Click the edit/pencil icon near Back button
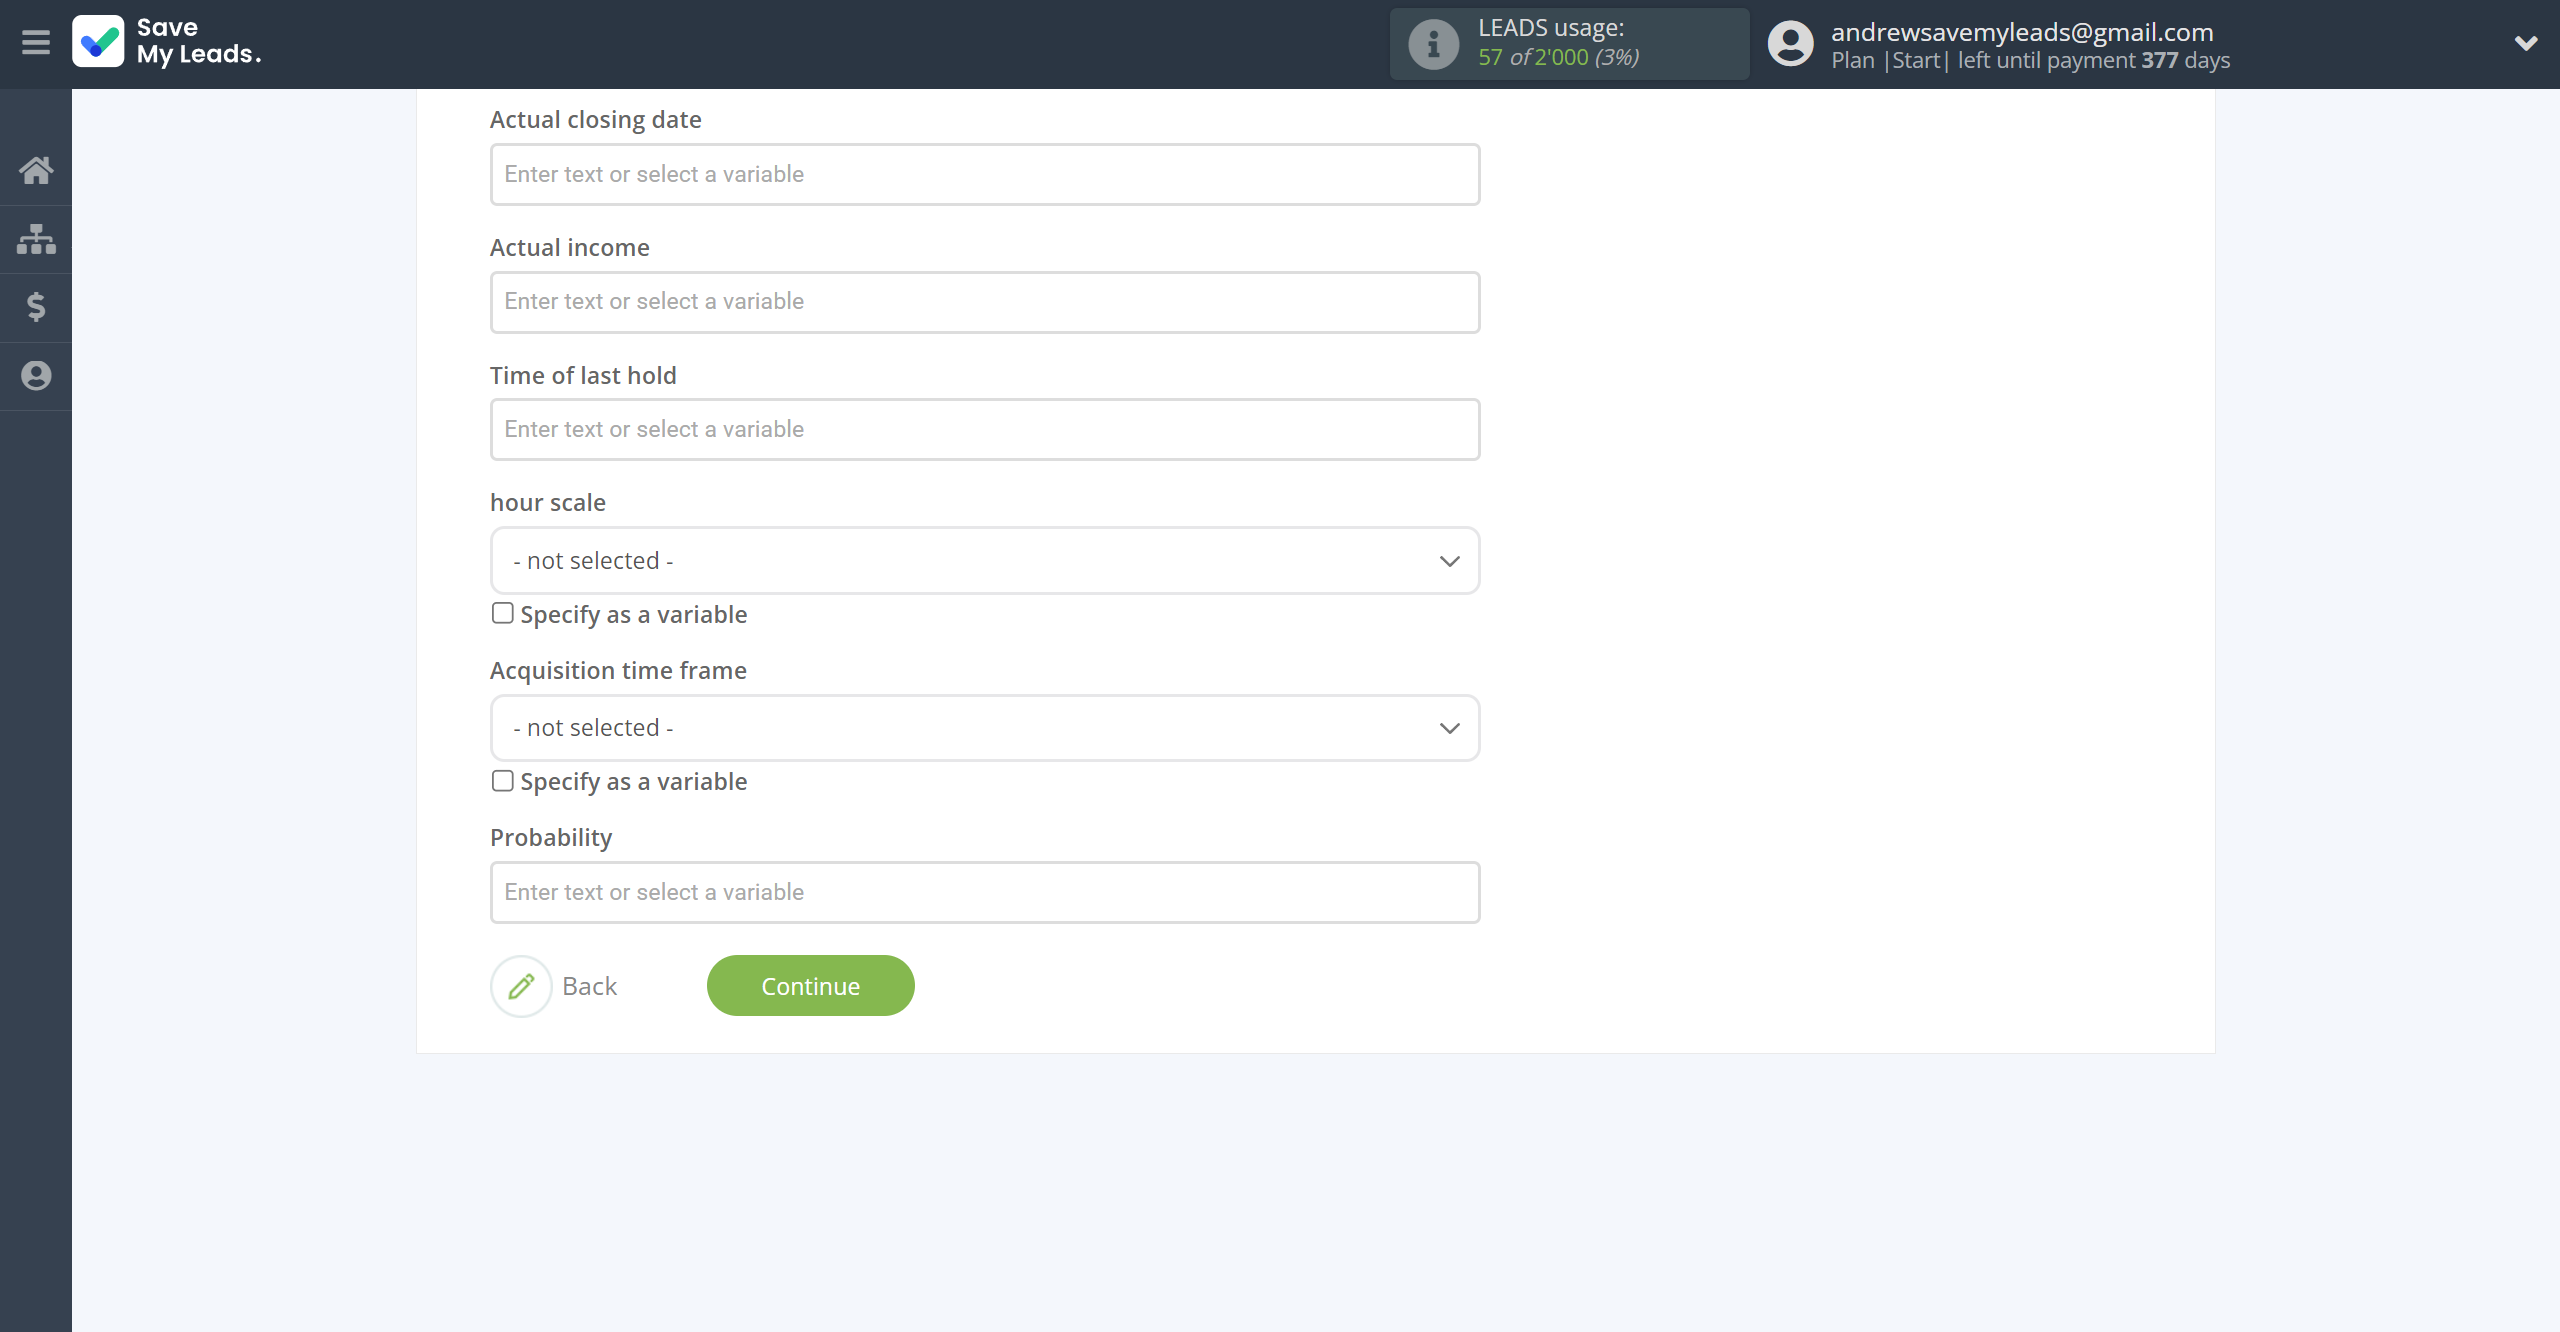Screen dimensions: 2560x1332 [x=520, y=985]
